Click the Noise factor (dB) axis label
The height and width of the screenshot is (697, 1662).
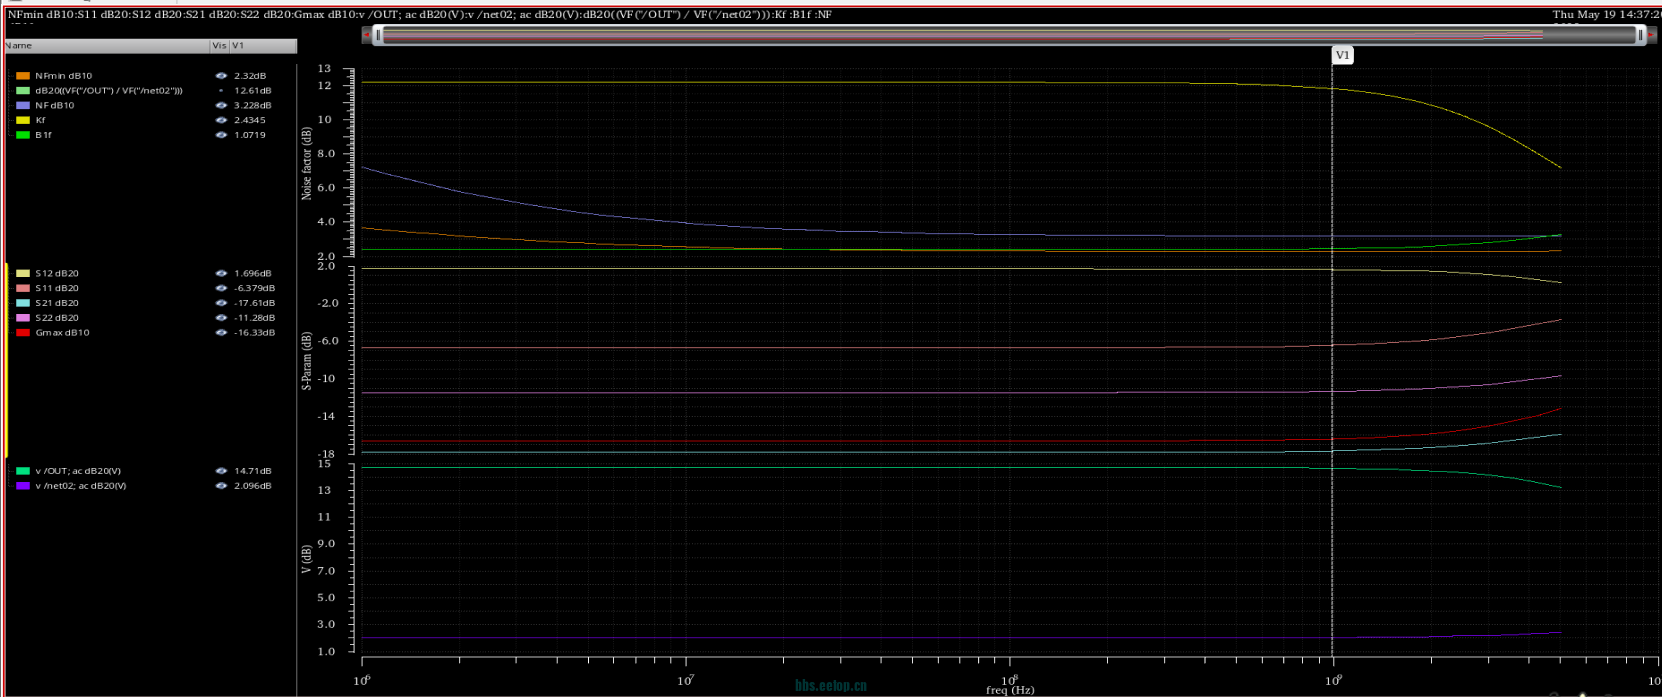coord(307,162)
